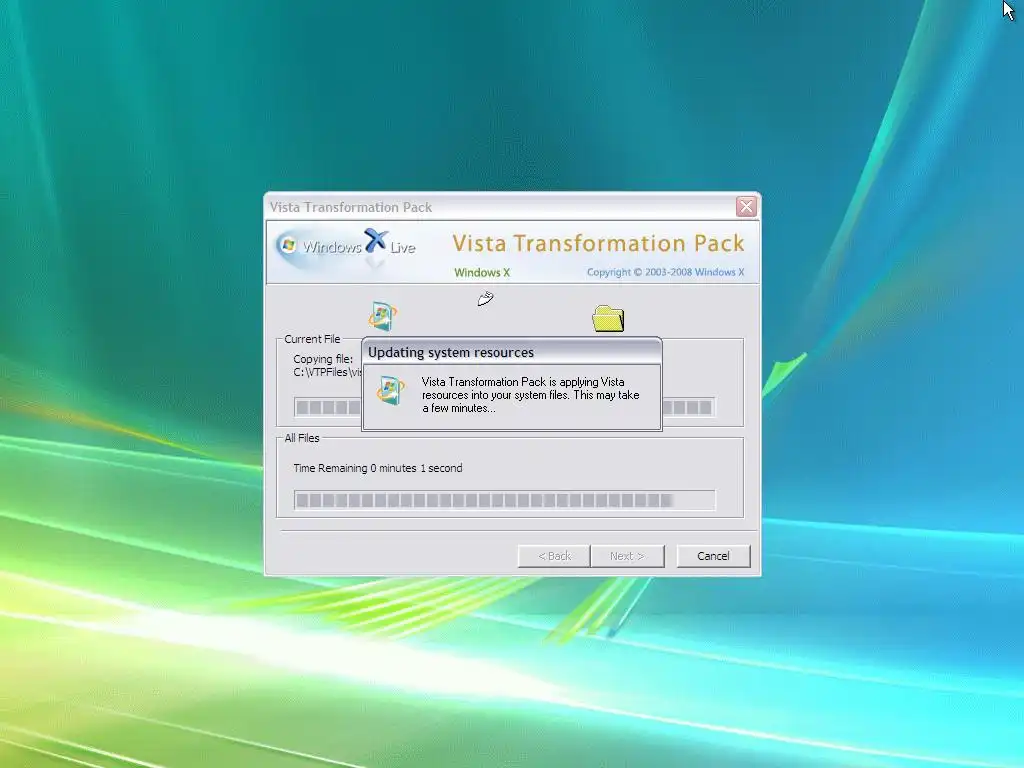Click the All Files progress bar
The width and height of the screenshot is (1024, 768).
[x=504, y=500]
